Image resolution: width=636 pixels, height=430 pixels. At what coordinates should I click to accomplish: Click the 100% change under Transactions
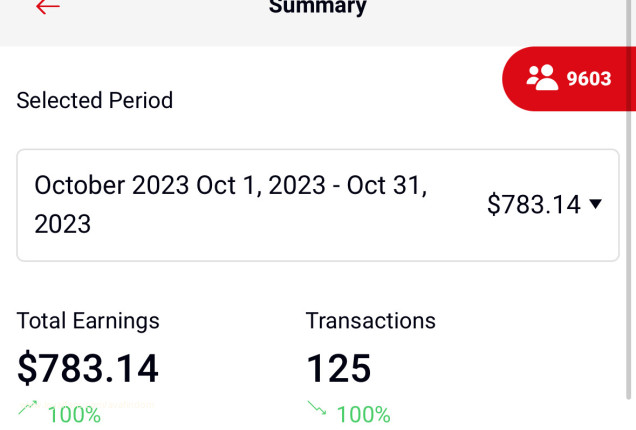click(363, 414)
